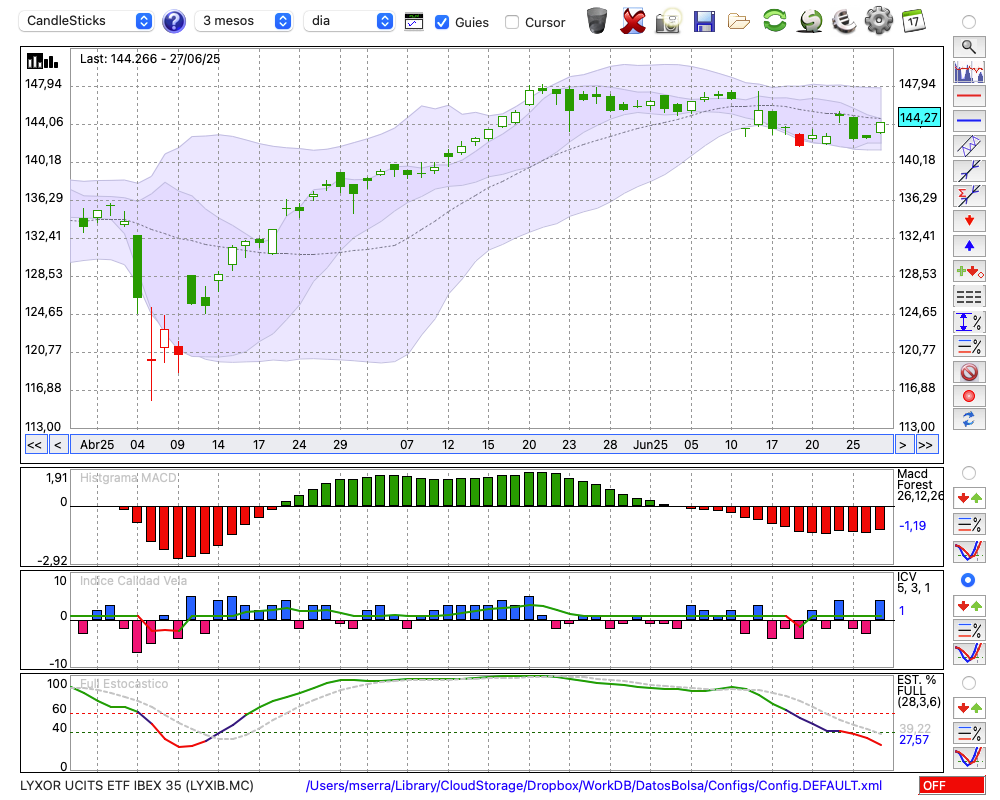The height and width of the screenshot is (800, 1000).
Task: Click the red prohibited circle icon
Action: pos(969,372)
